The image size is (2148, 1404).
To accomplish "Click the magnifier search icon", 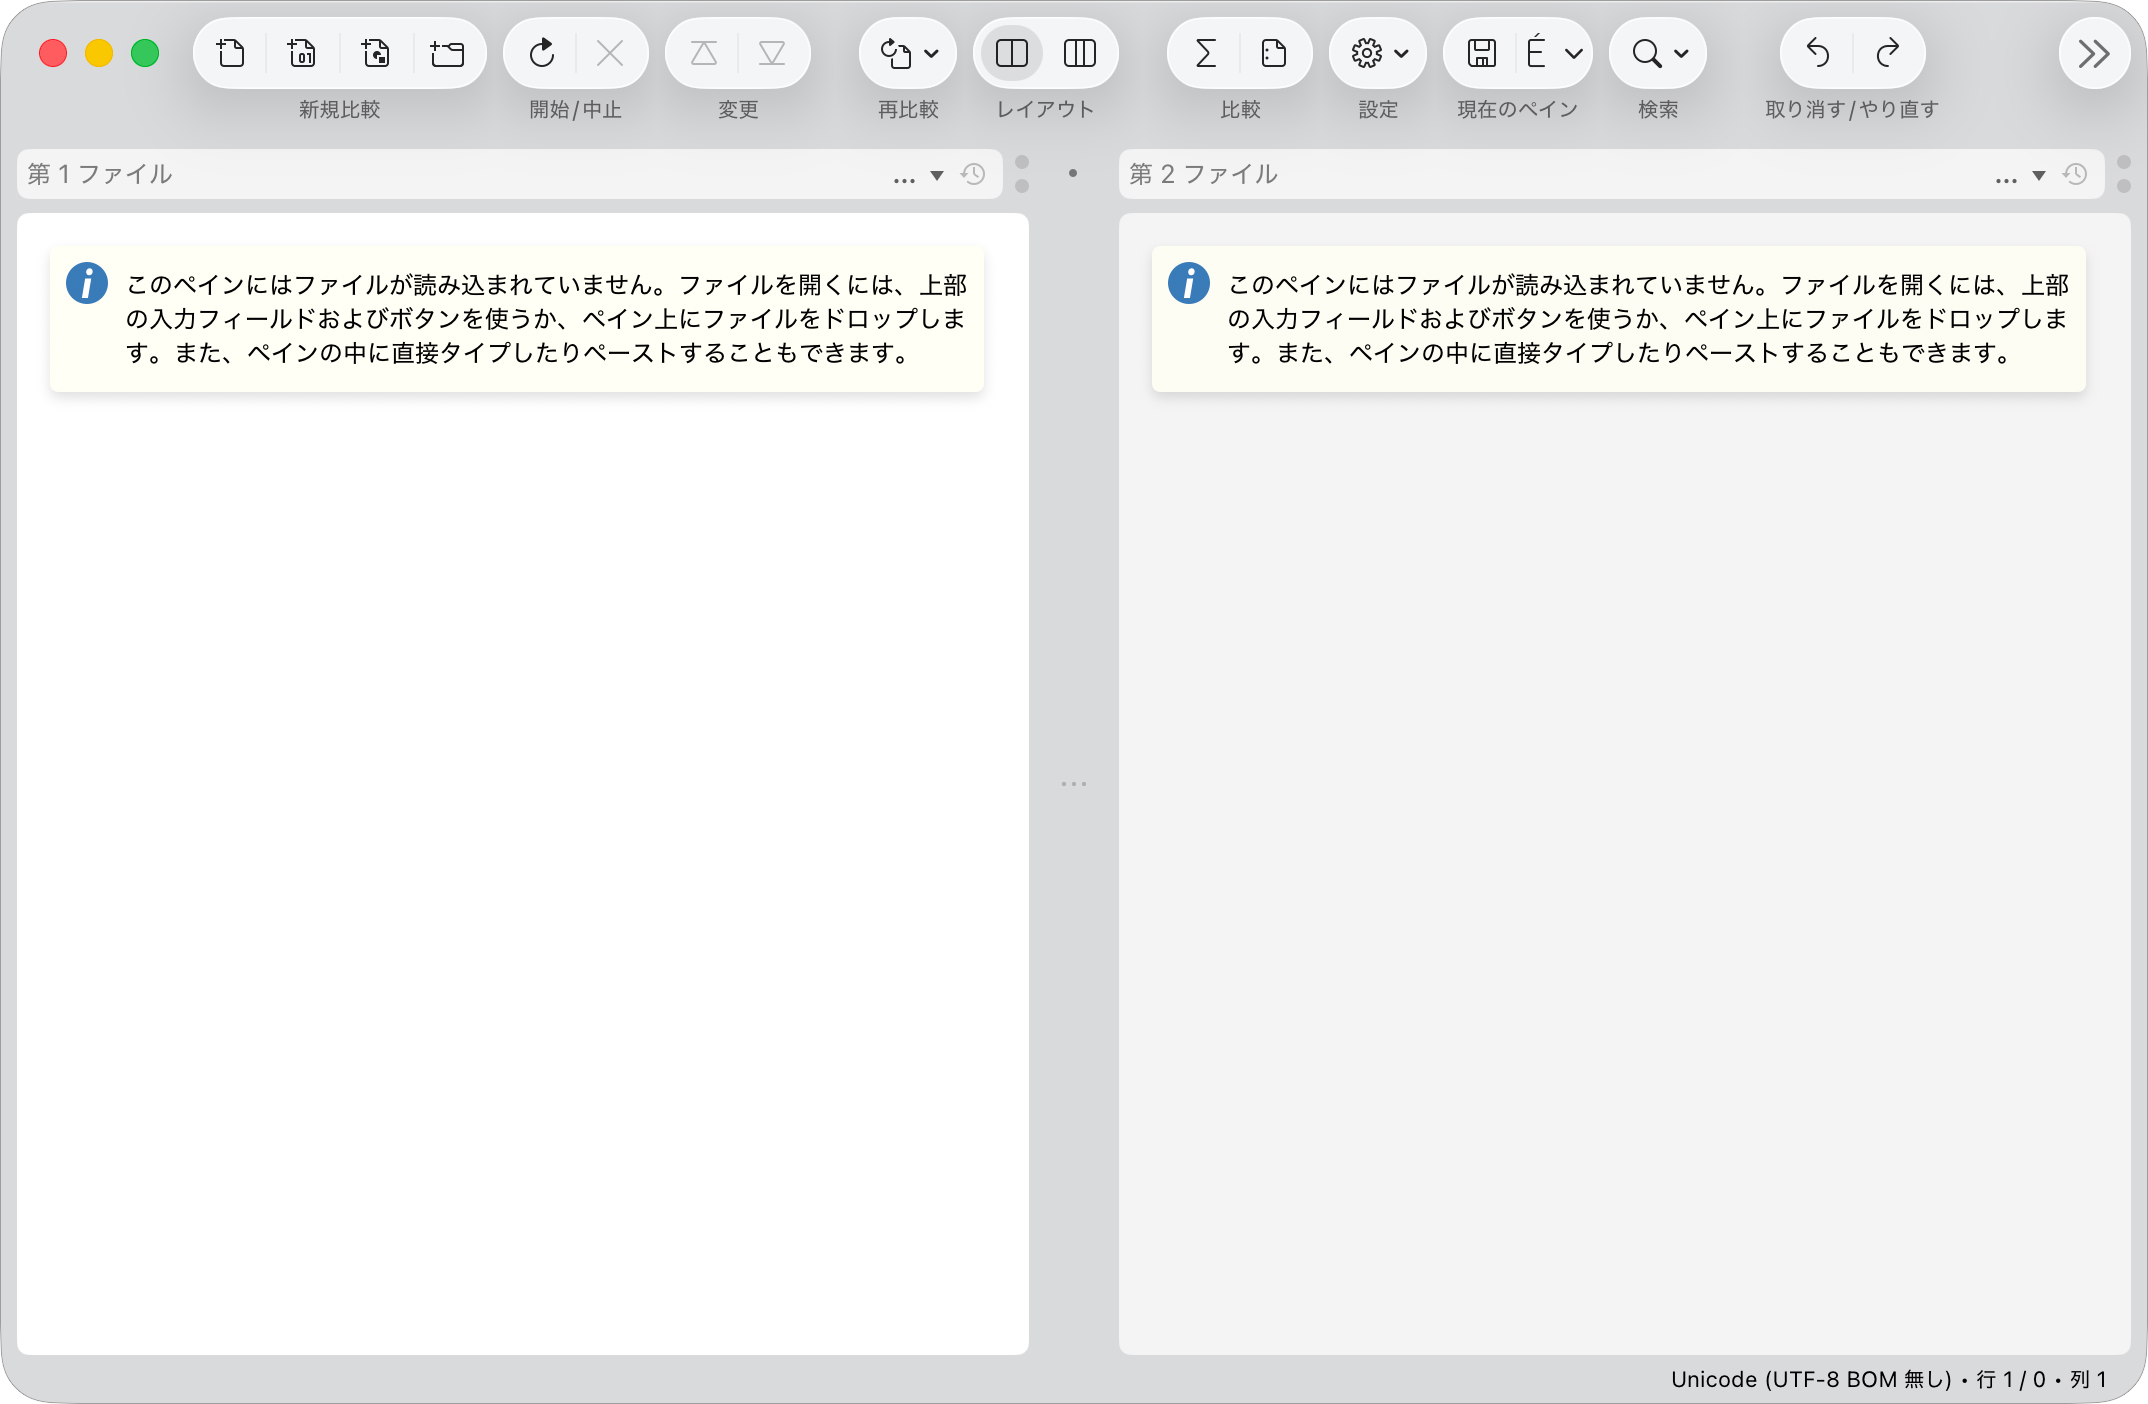I will tap(1647, 53).
